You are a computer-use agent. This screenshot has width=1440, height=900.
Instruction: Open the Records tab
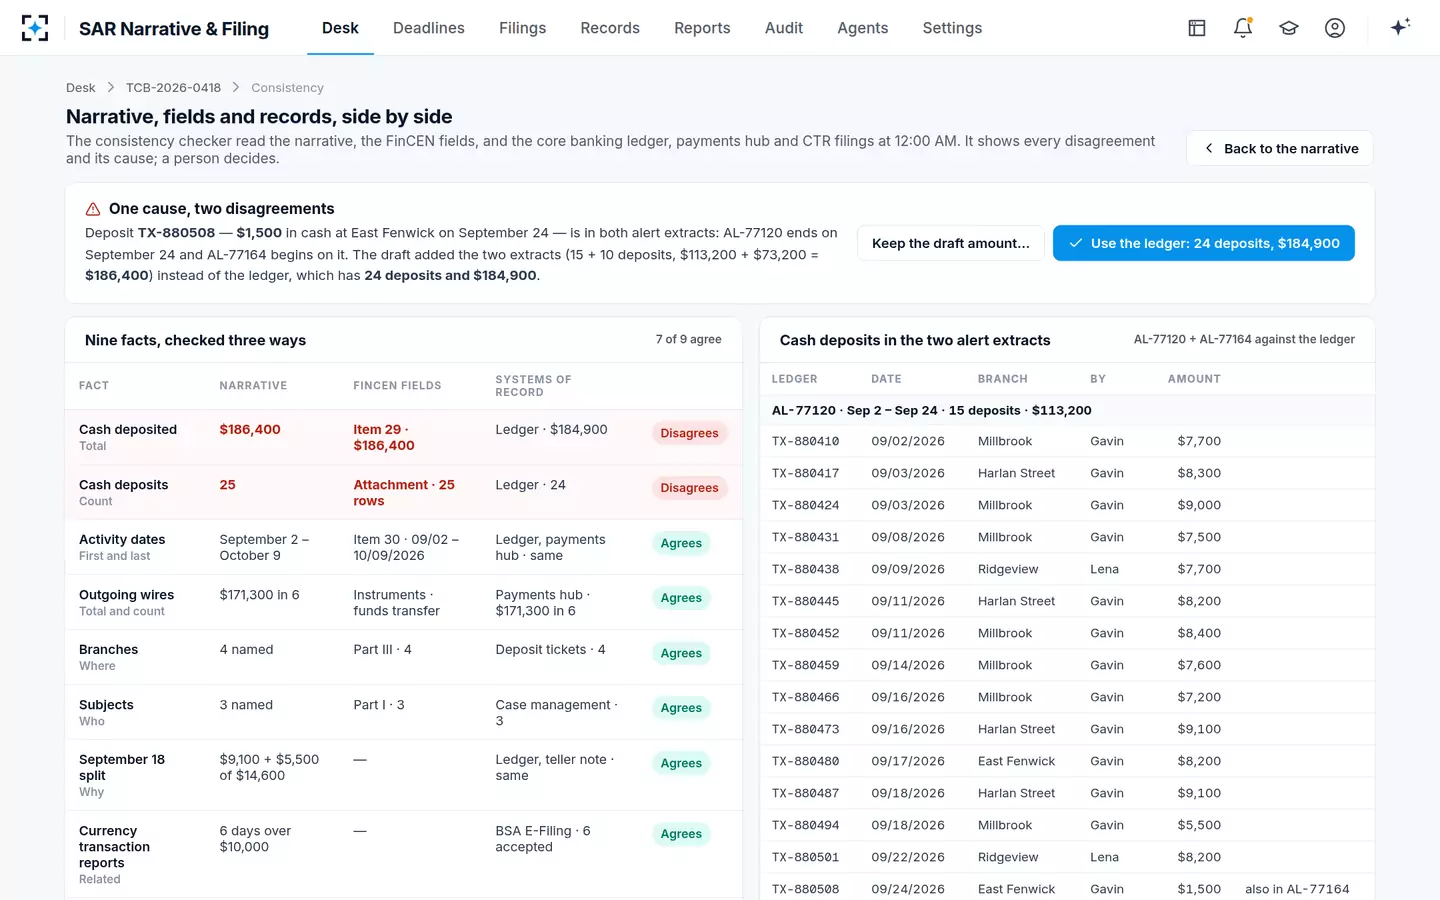(610, 28)
